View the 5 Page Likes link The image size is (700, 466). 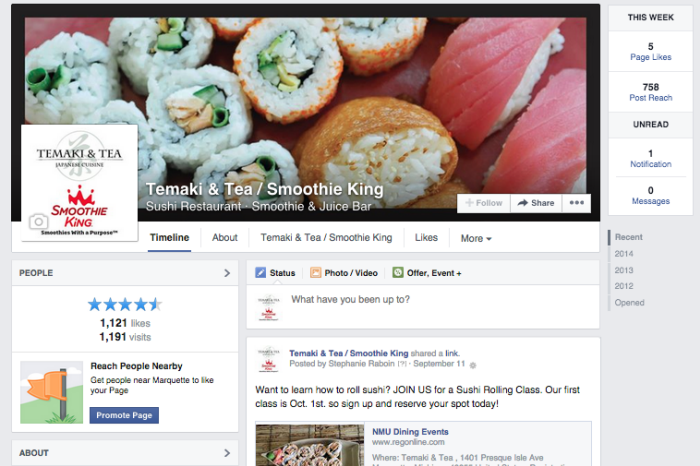(x=650, y=51)
